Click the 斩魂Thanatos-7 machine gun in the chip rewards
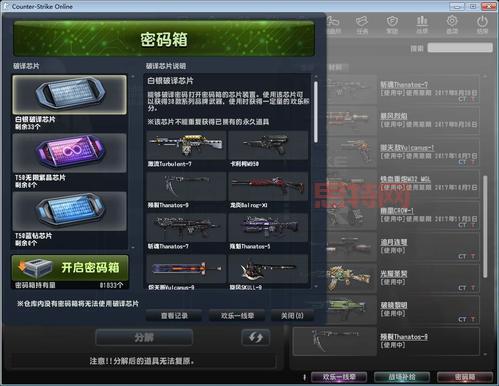The height and width of the screenshot is (386, 499). (186, 228)
